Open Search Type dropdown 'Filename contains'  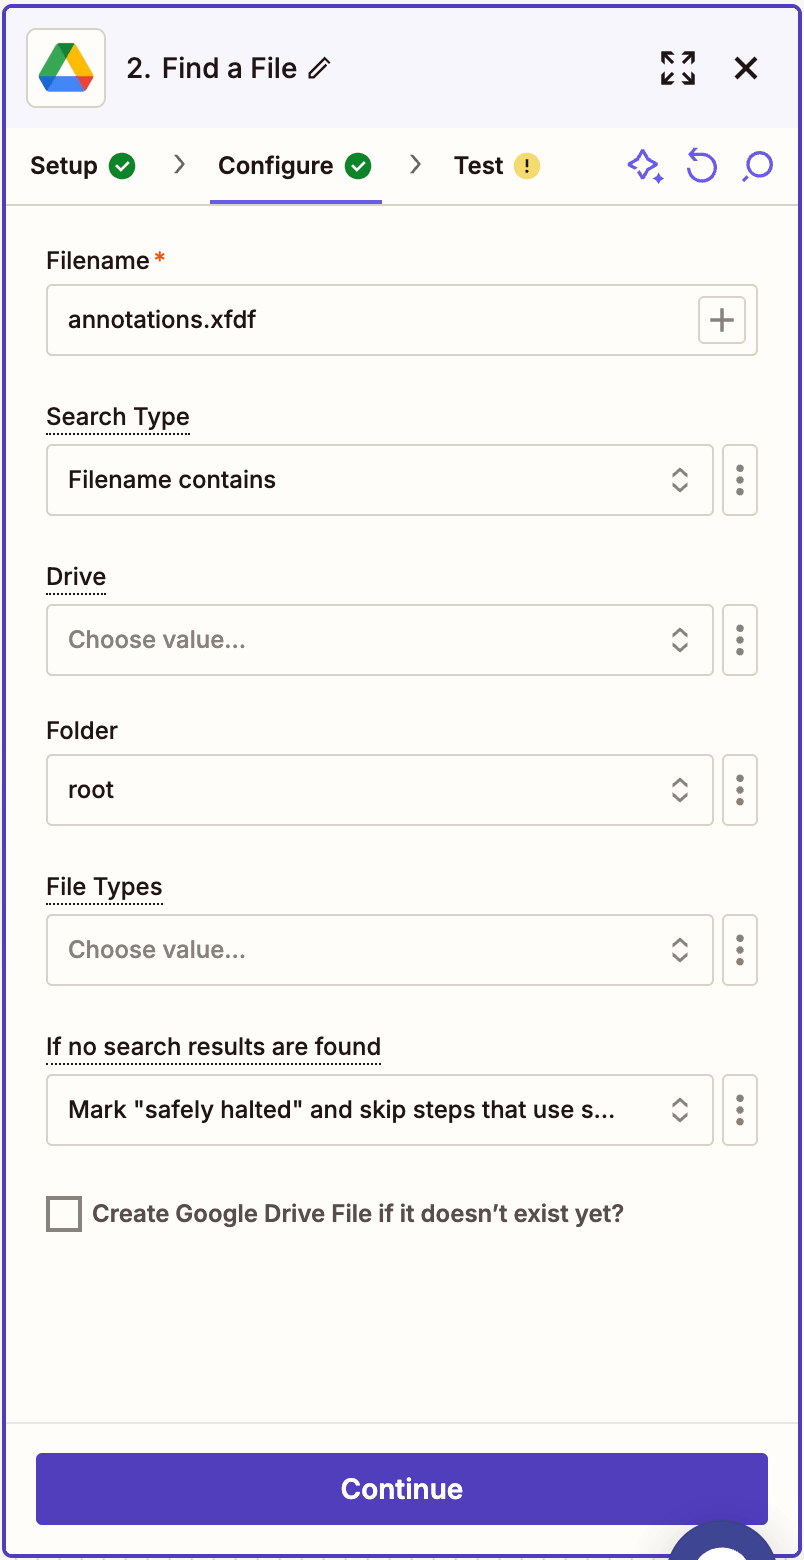(x=380, y=480)
